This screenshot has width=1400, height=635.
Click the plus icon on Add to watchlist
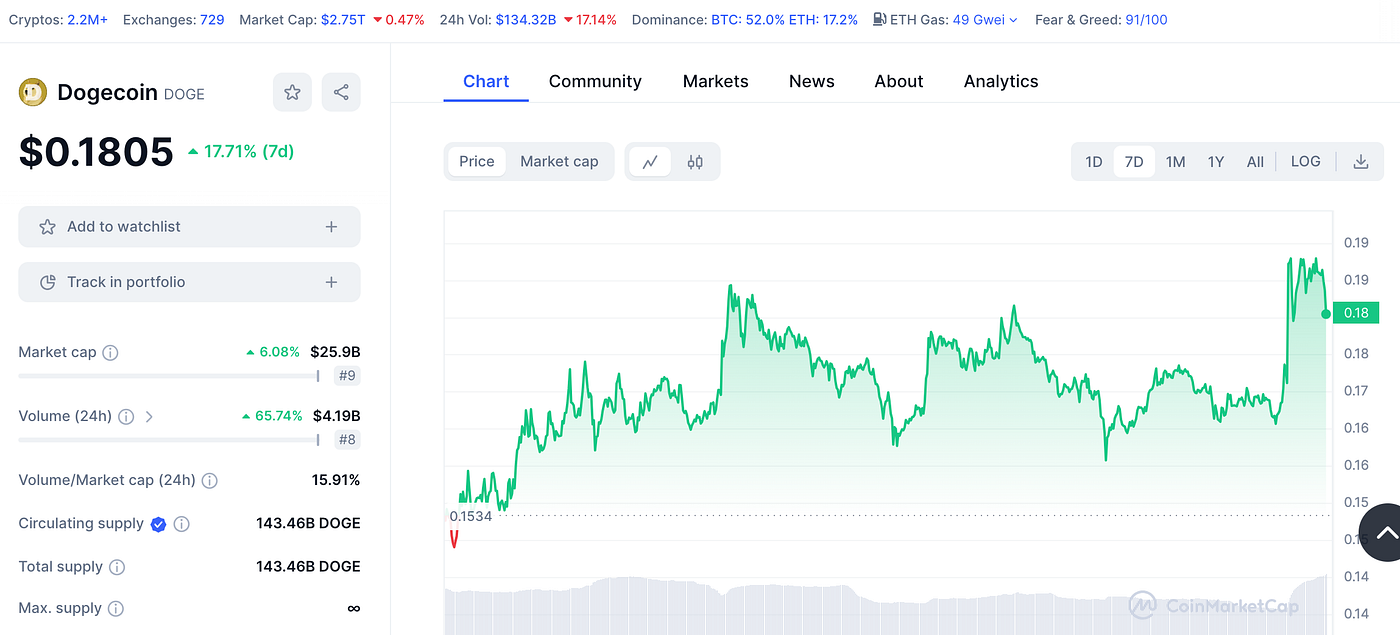(331, 227)
